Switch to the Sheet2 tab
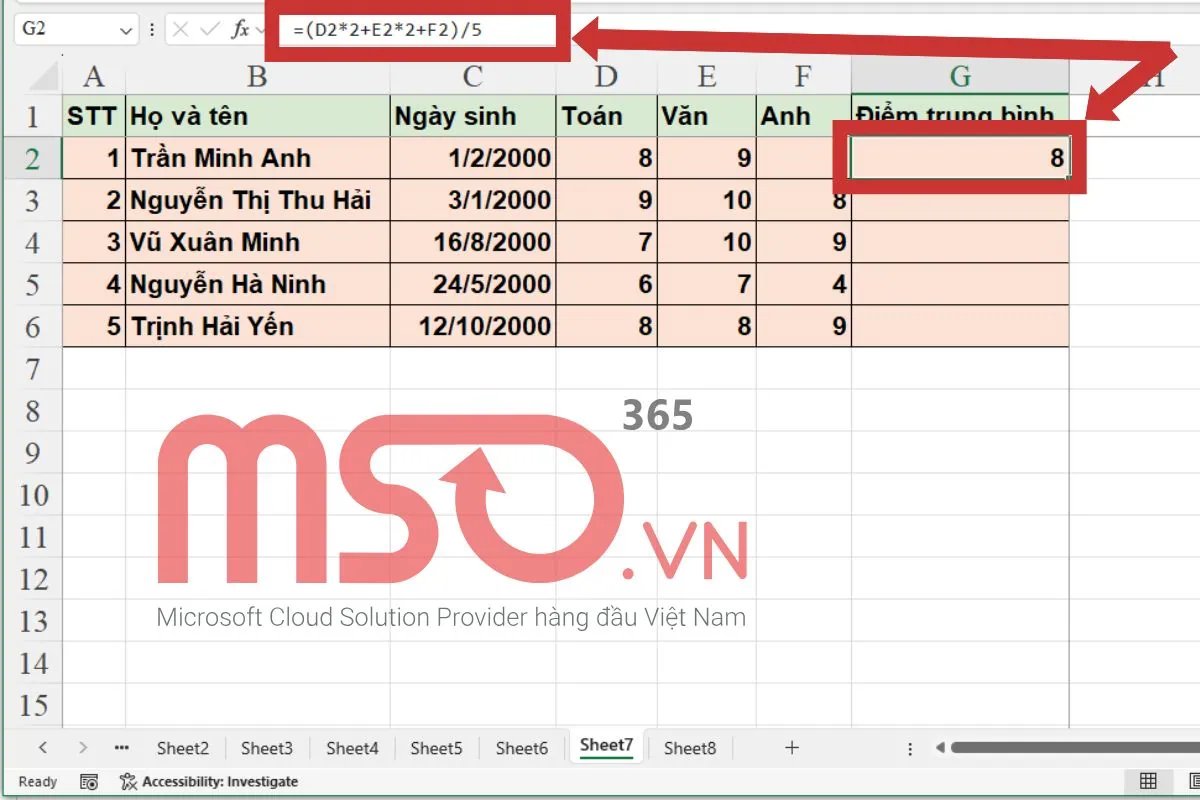This screenshot has width=1200, height=800. pyautogui.click(x=182, y=747)
